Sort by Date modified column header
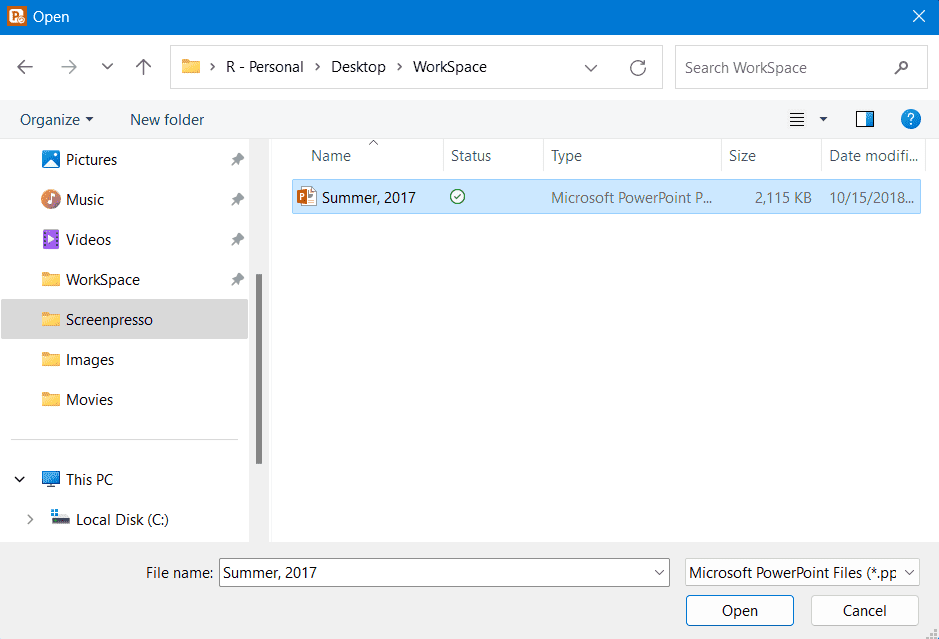The width and height of the screenshot is (939, 639). 873,156
